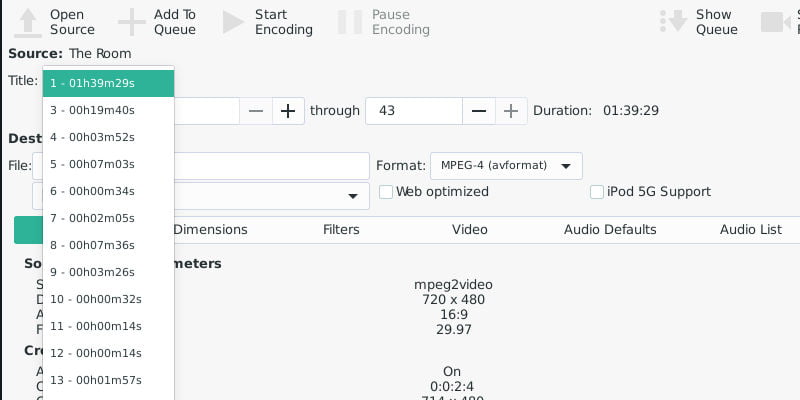
Task: Click the plus button beside chapter 43
Action: pyautogui.click(x=512, y=110)
